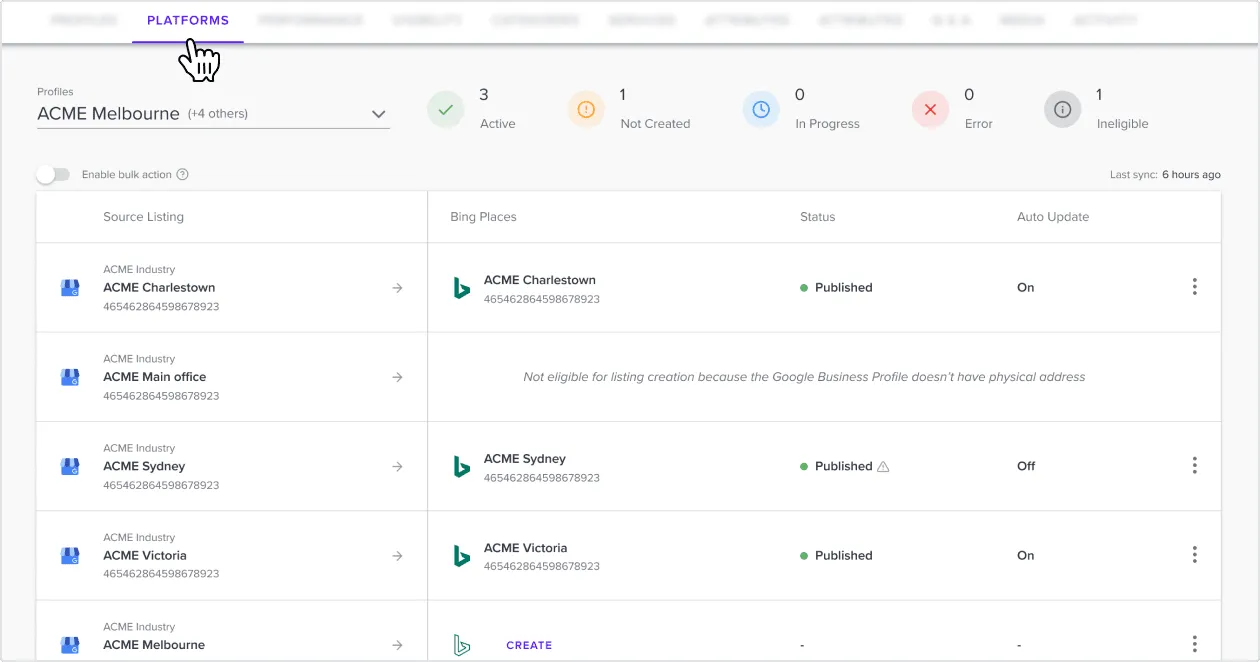
Task: Click the Active count label
Action: point(497,124)
